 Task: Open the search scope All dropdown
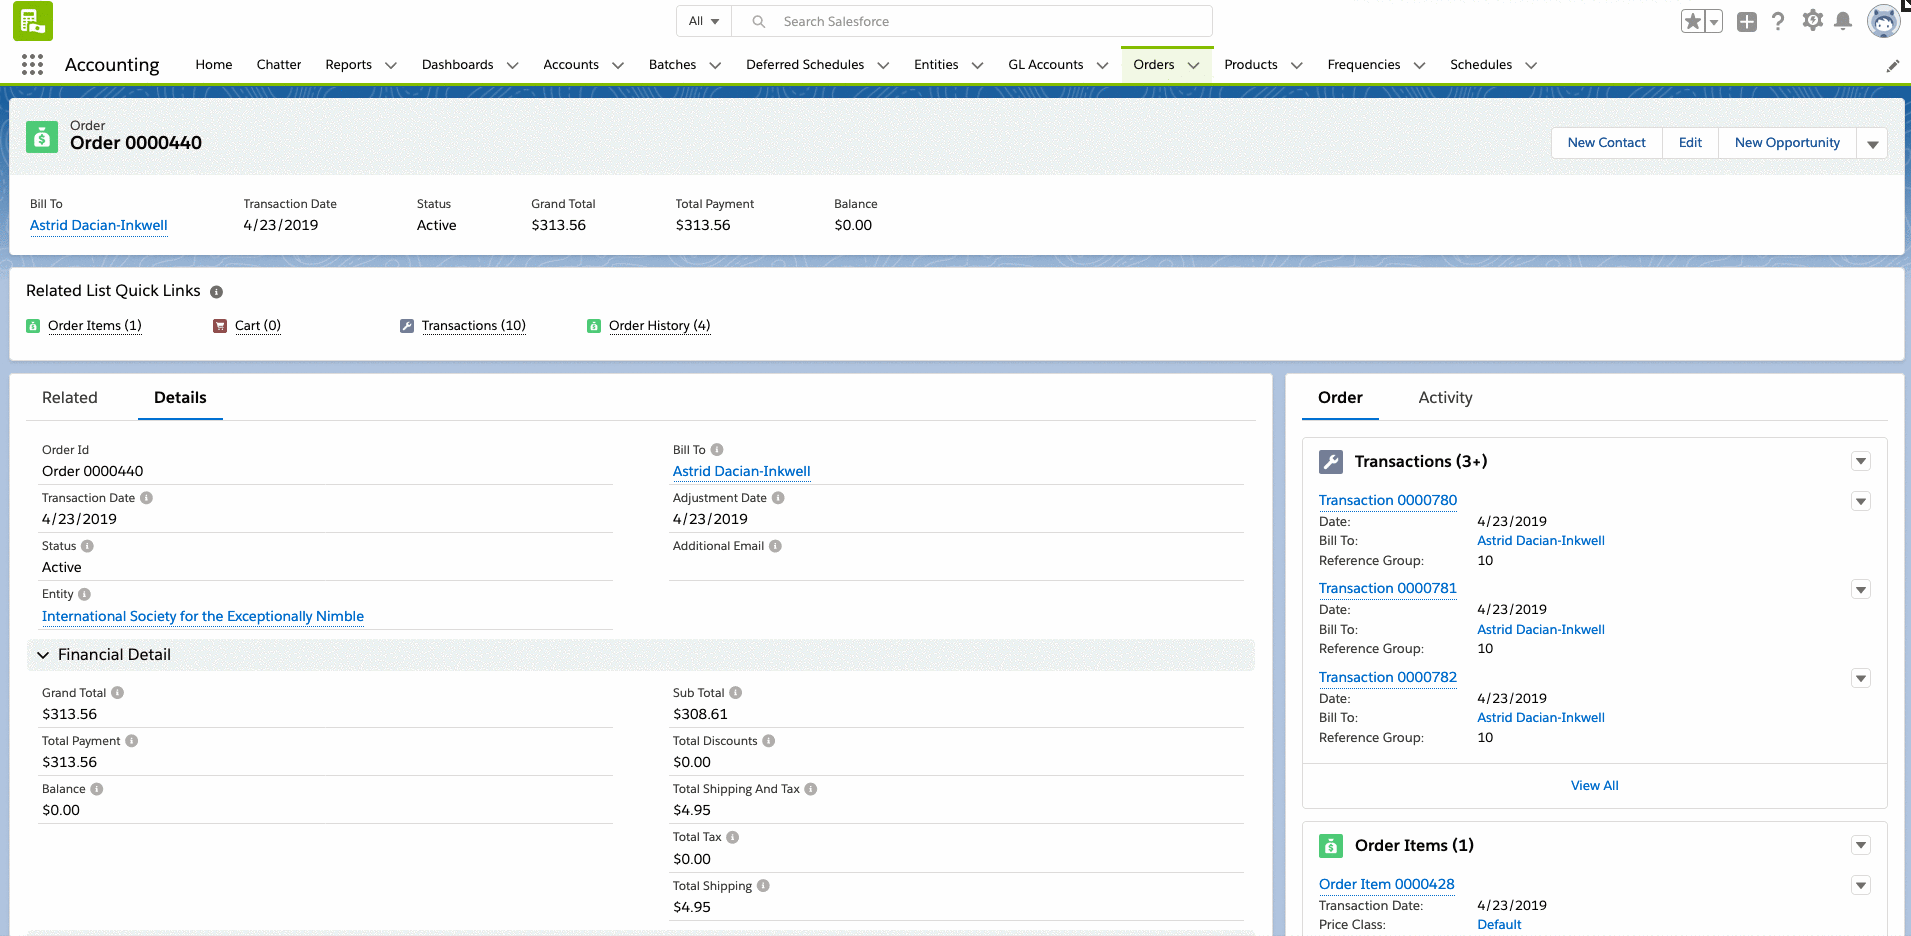(704, 21)
